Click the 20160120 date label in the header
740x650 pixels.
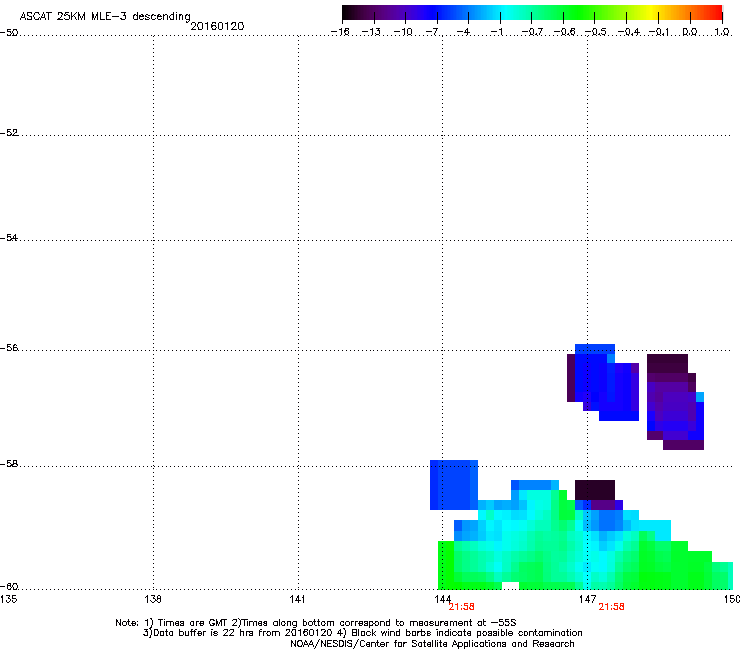[217, 26]
